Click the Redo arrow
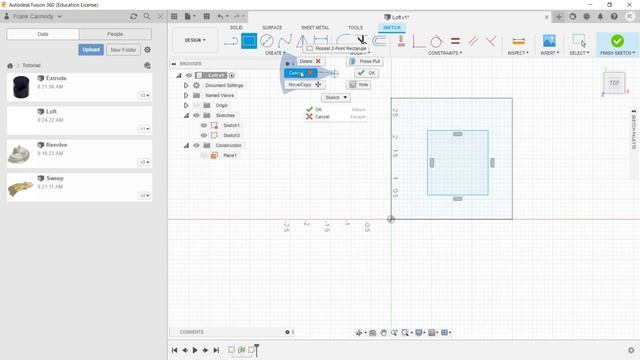Screen dimensions: 640x360 pos(237,16)
